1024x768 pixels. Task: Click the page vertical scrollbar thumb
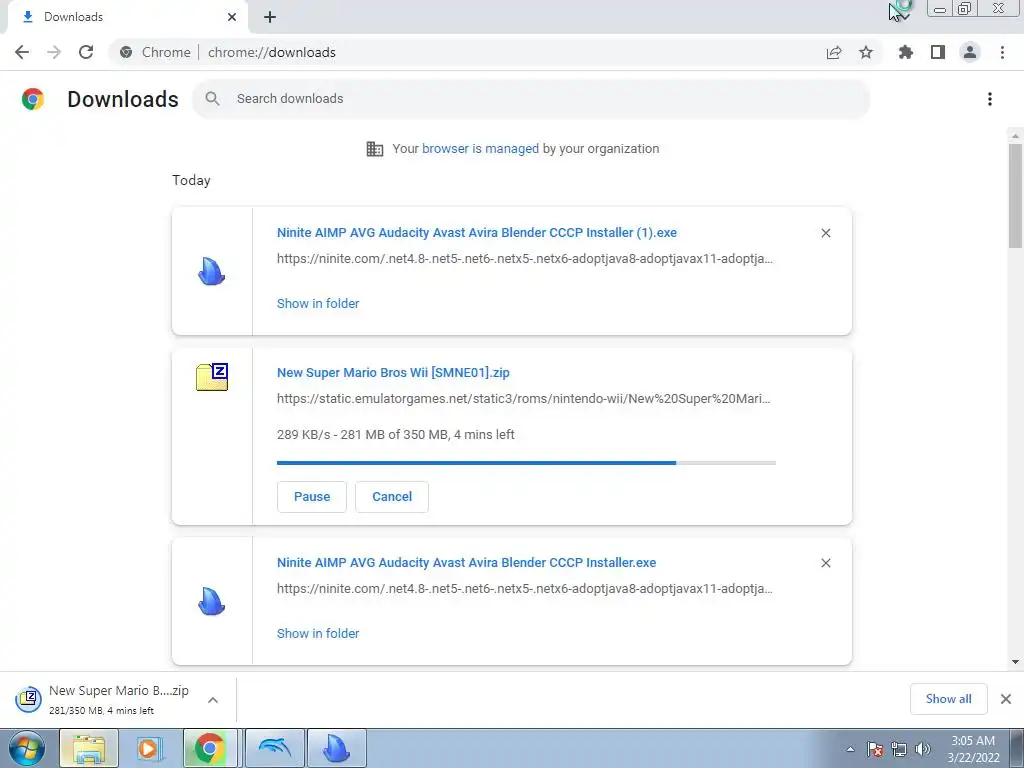tap(1015, 196)
